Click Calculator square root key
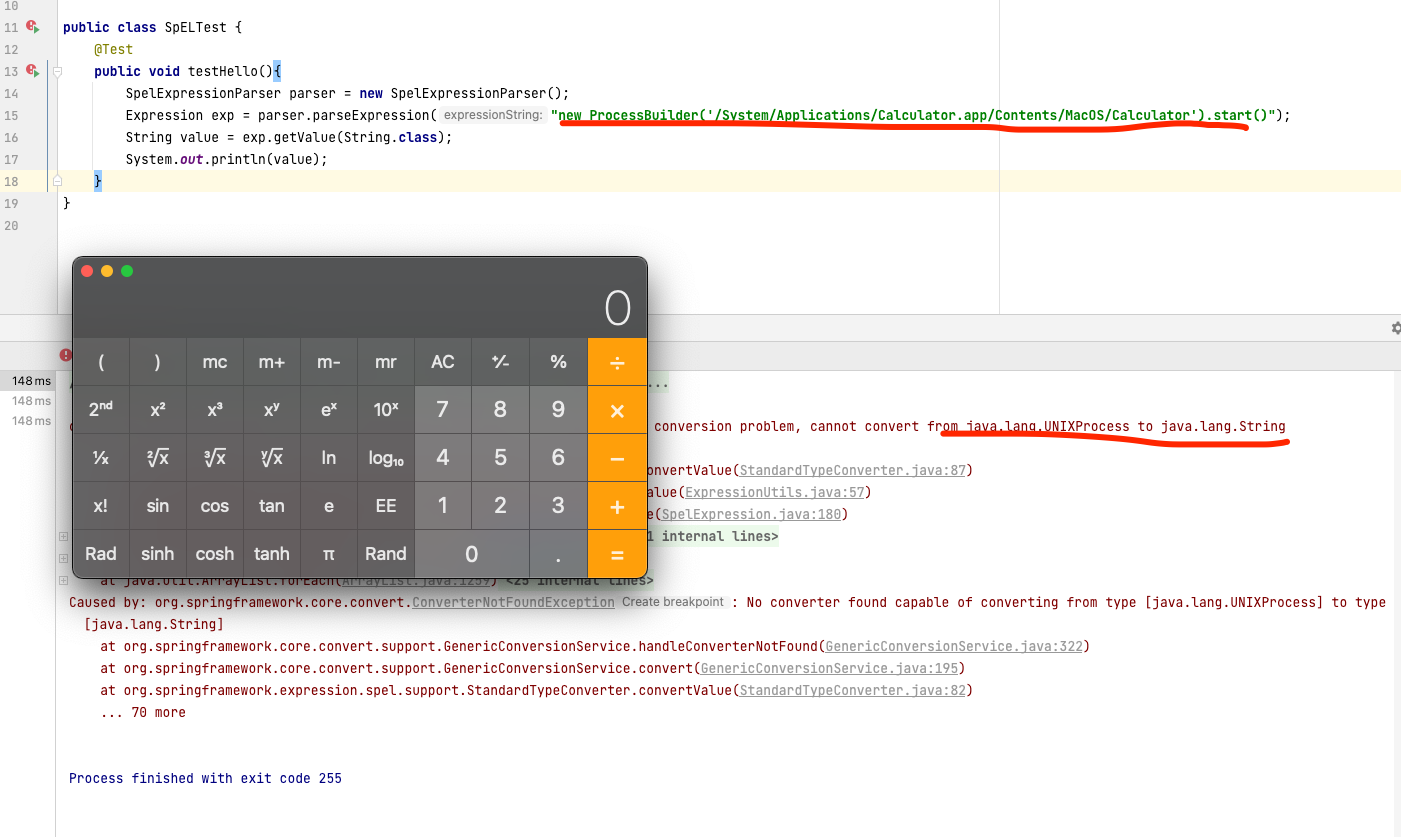Screen dimensions: 1401x837 tap(158, 458)
